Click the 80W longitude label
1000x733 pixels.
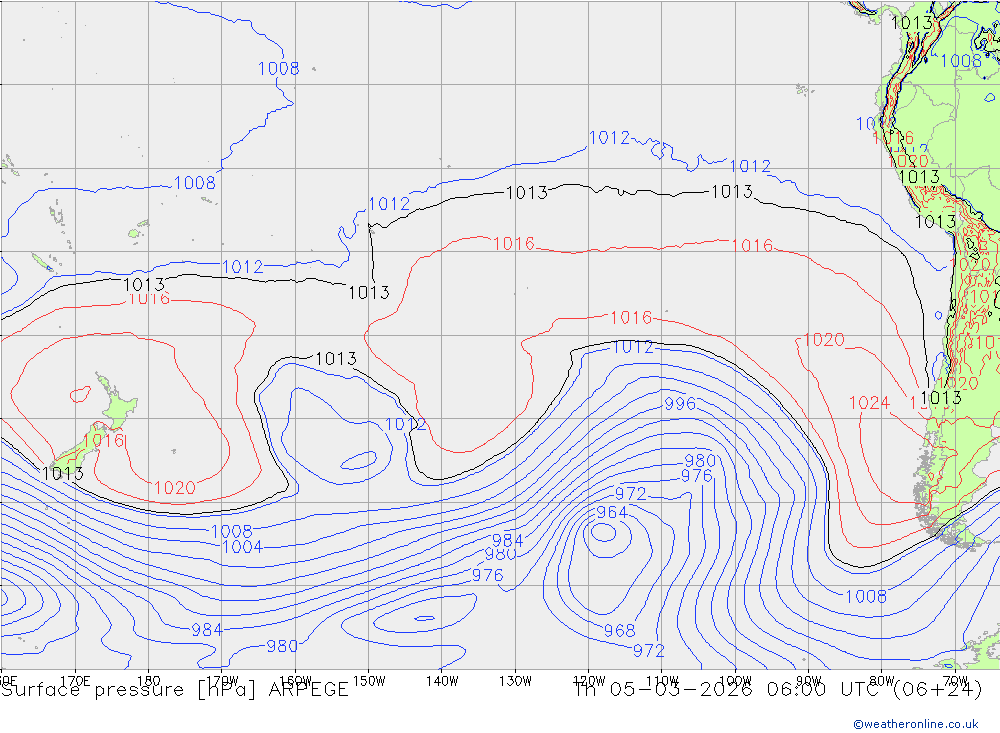click(x=882, y=681)
